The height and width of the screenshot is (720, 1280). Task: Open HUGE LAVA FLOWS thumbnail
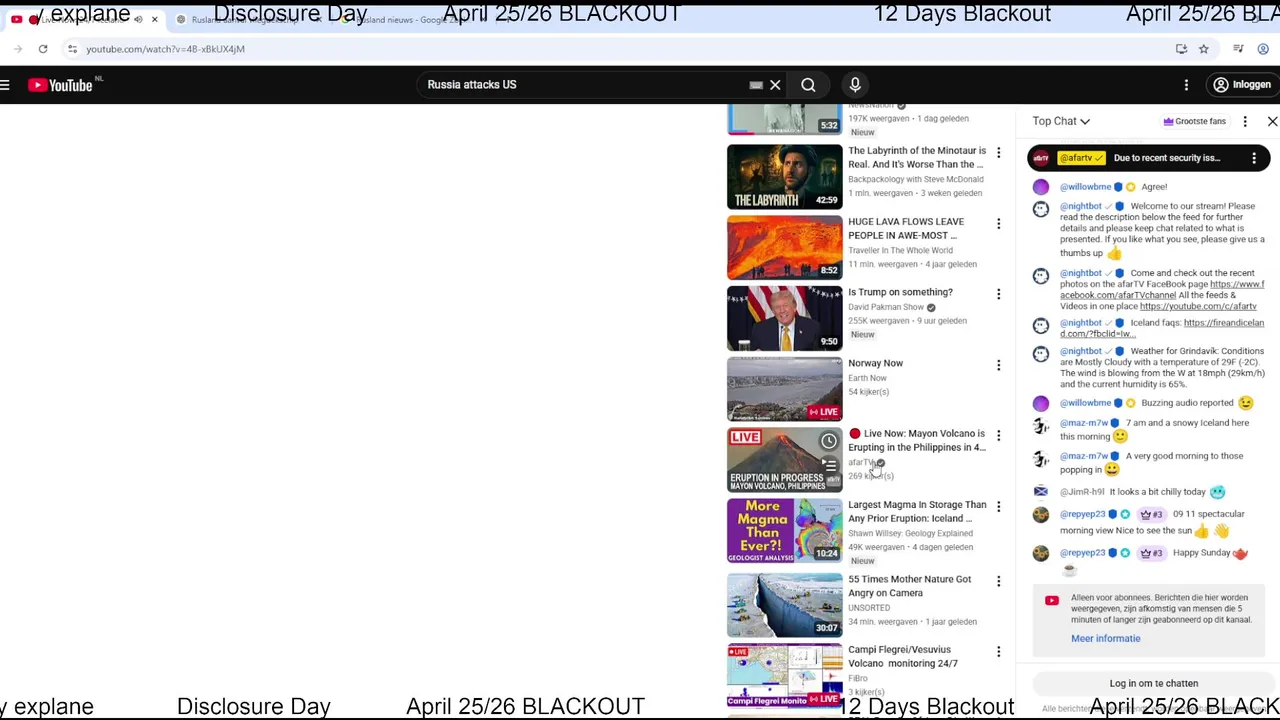pos(785,248)
